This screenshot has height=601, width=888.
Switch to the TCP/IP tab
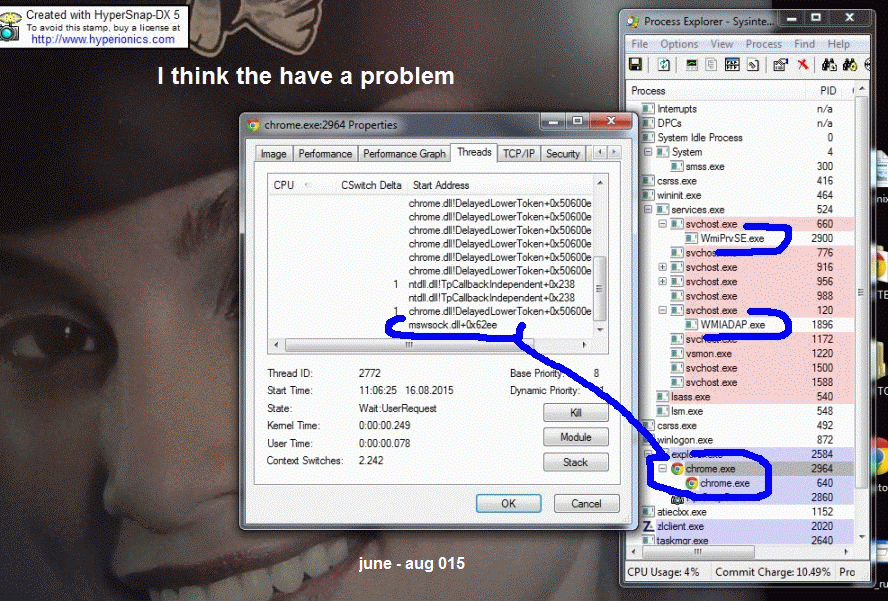point(519,154)
